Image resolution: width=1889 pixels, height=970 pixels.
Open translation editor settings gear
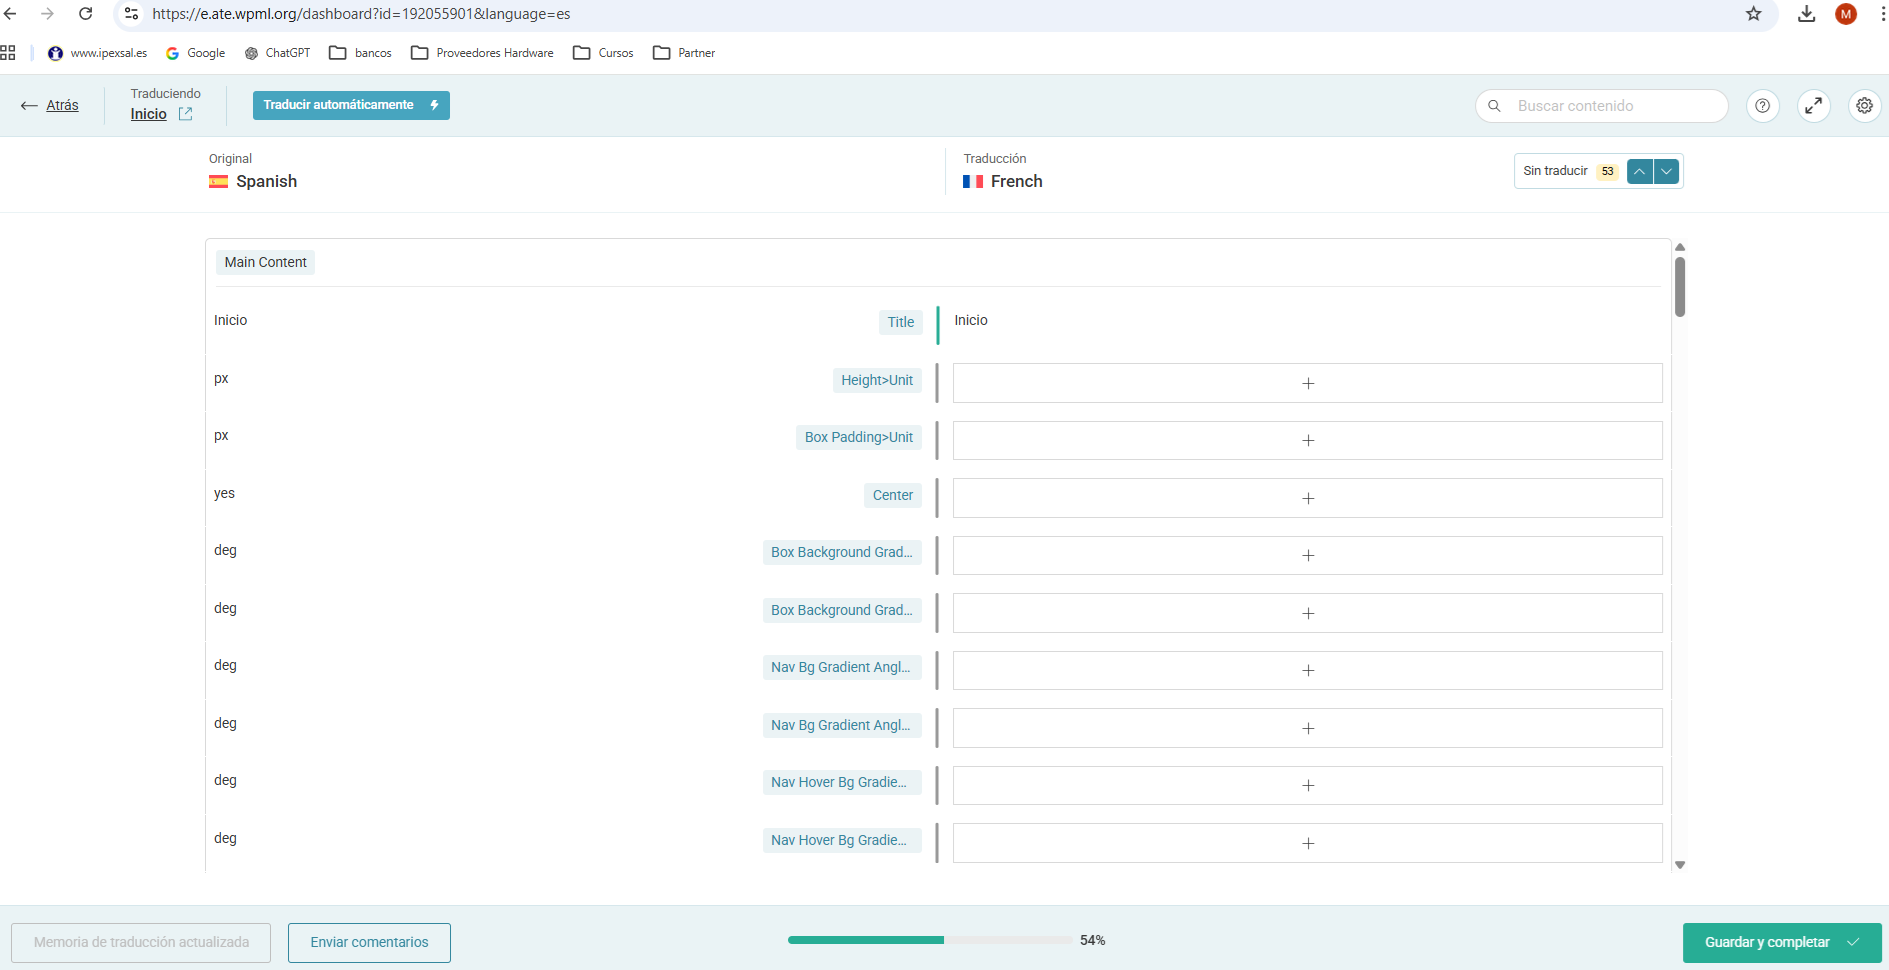[x=1865, y=106]
